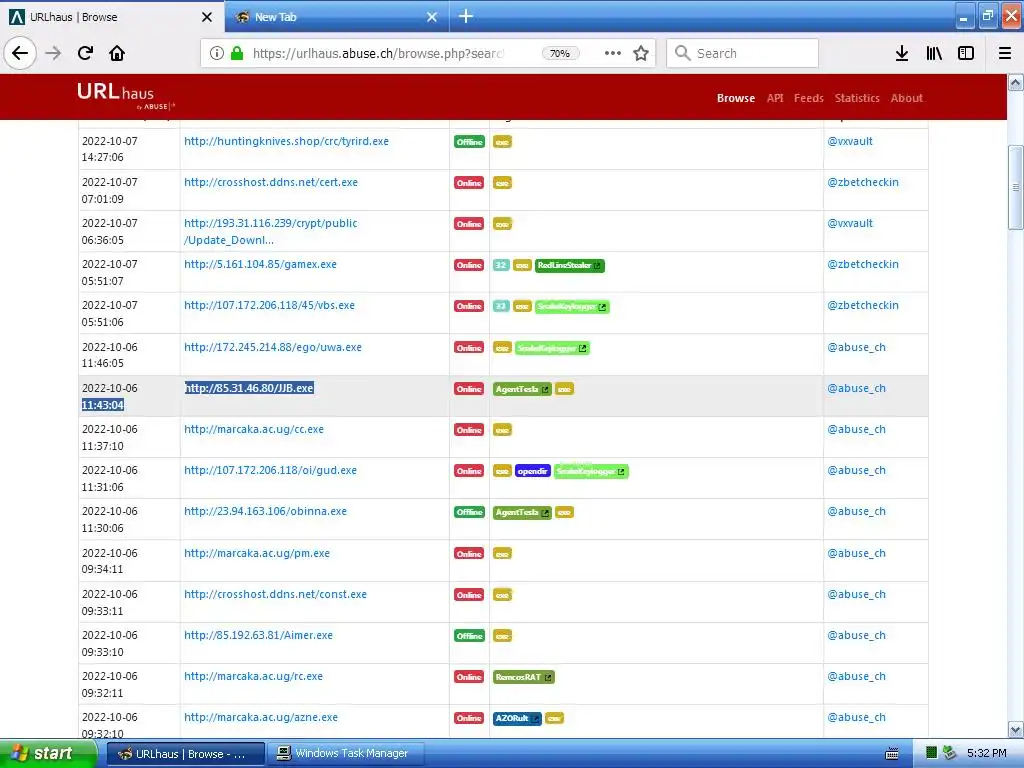Image resolution: width=1024 pixels, height=768 pixels.
Task: Open the browser home page
Action: [117, 53]
